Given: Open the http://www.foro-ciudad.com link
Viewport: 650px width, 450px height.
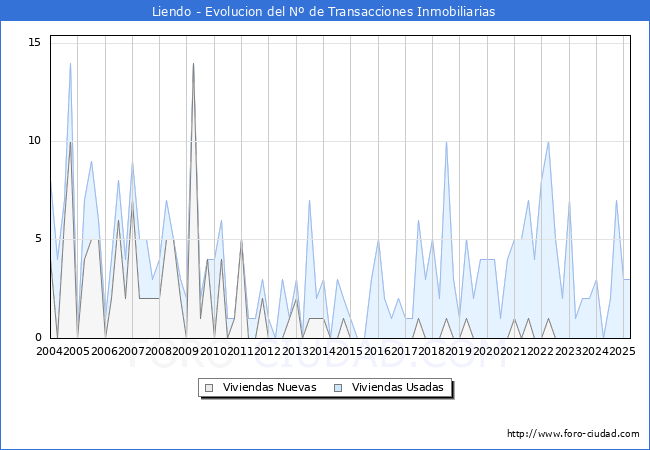Looking at the screenshot, I should coord(573,434).
